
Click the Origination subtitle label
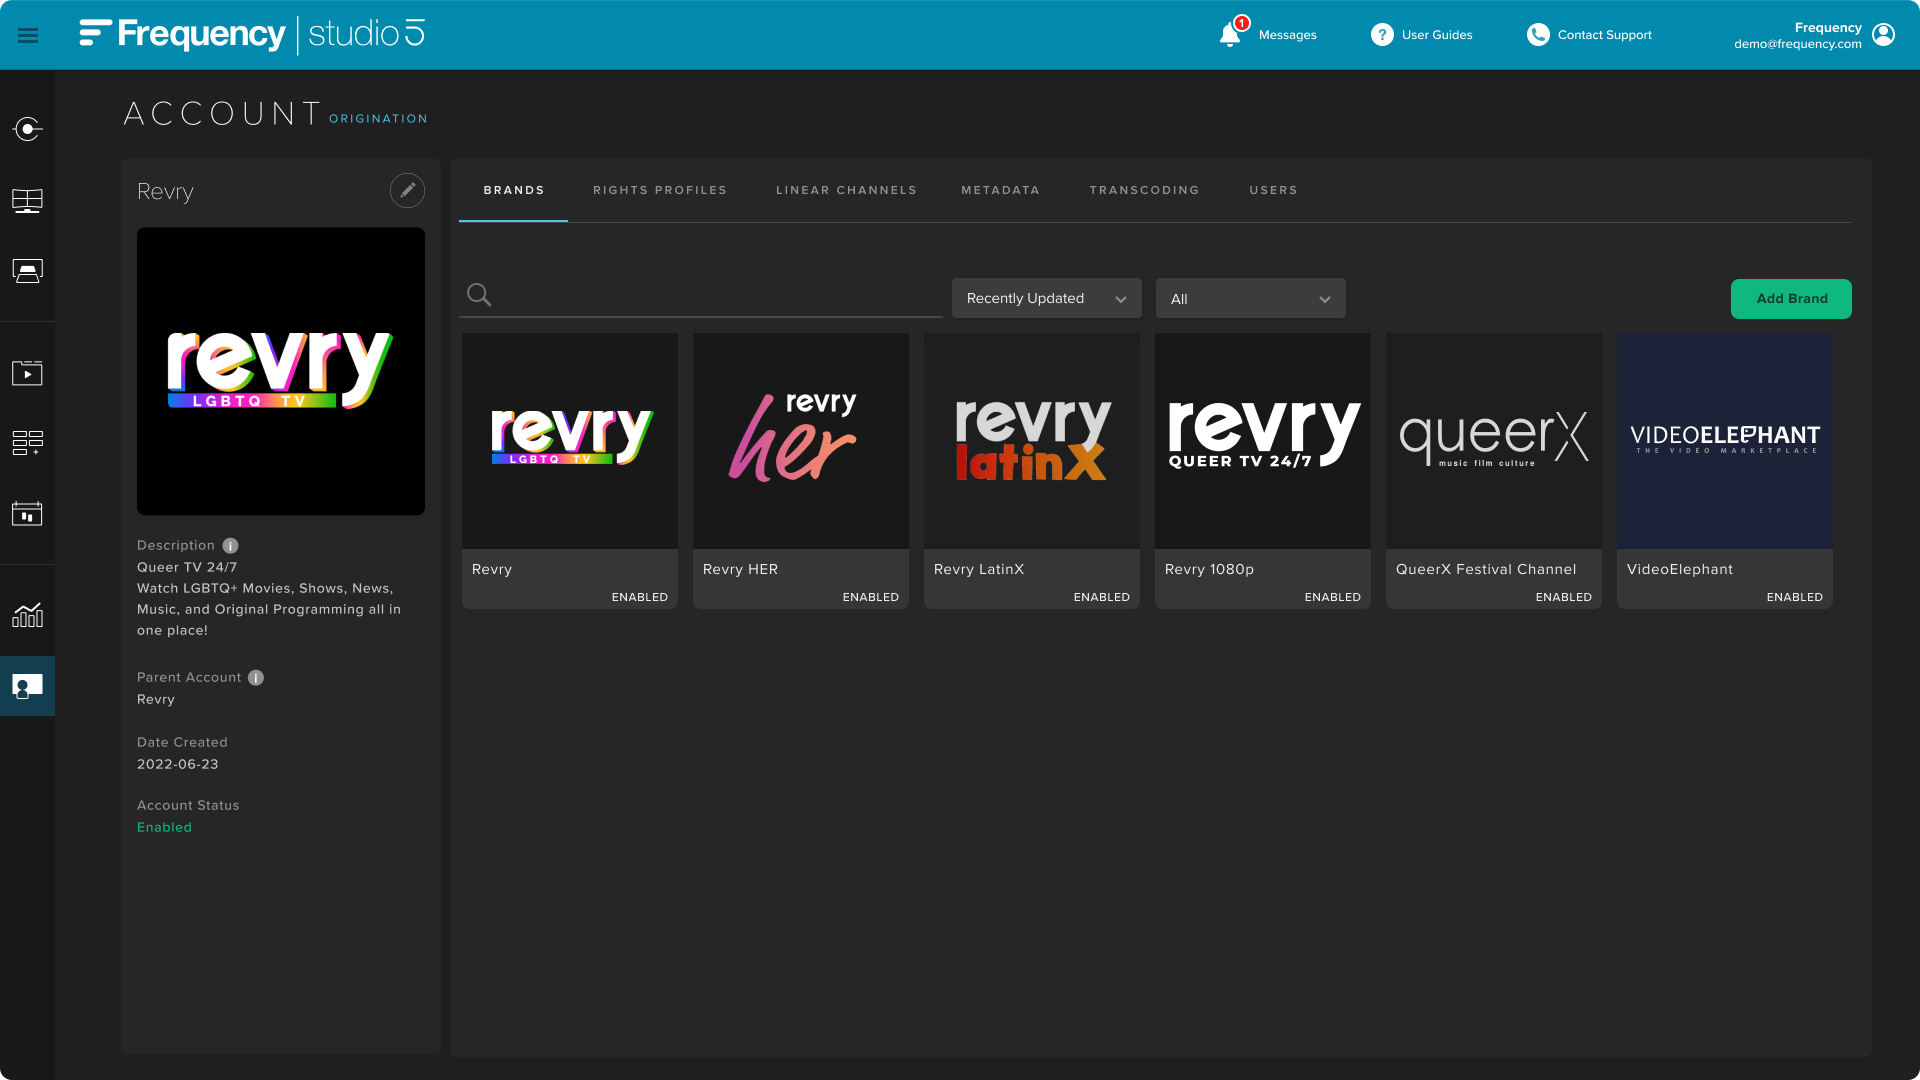click(x=378, y=118)
